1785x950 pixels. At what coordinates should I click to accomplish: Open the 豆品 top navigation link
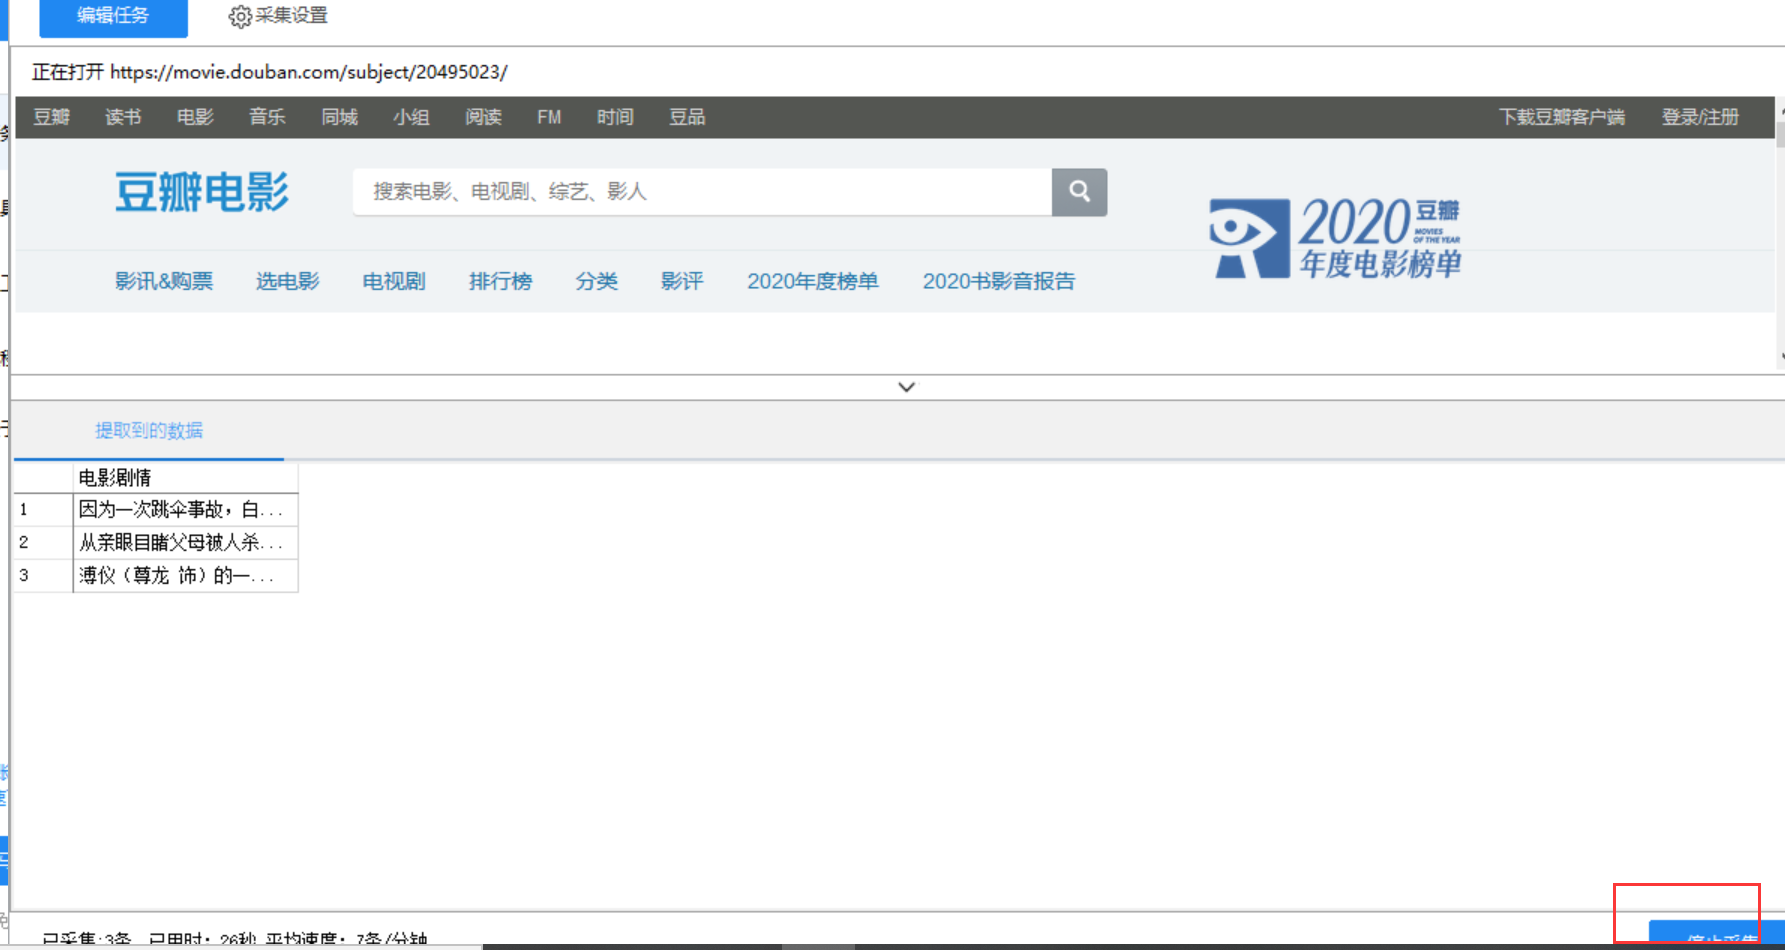(x=687, y=117)
